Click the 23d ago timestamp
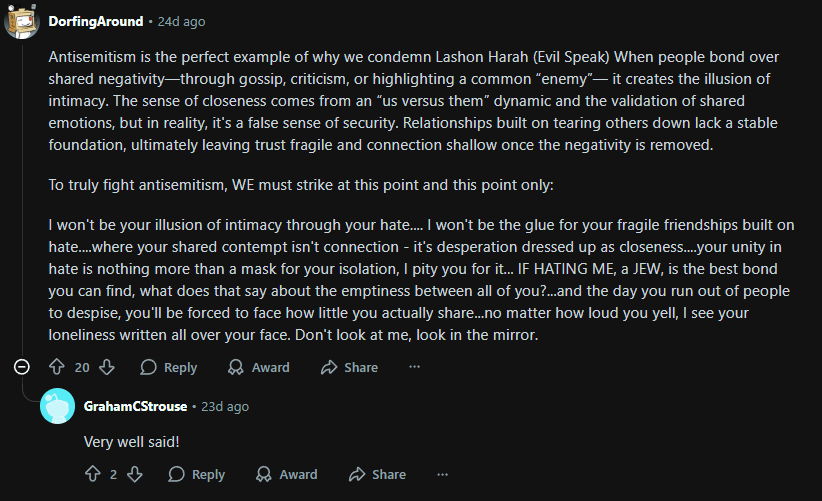This screenshot has height=501, width=822. coord(225,407)
